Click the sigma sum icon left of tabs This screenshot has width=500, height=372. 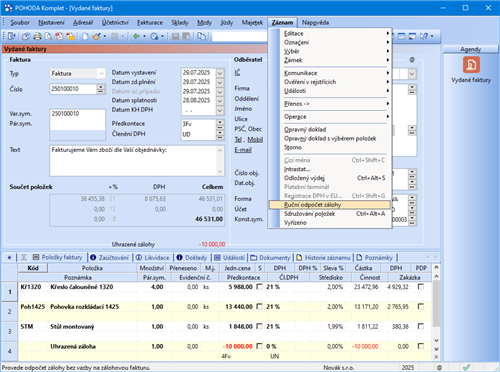tap(24, 257)
